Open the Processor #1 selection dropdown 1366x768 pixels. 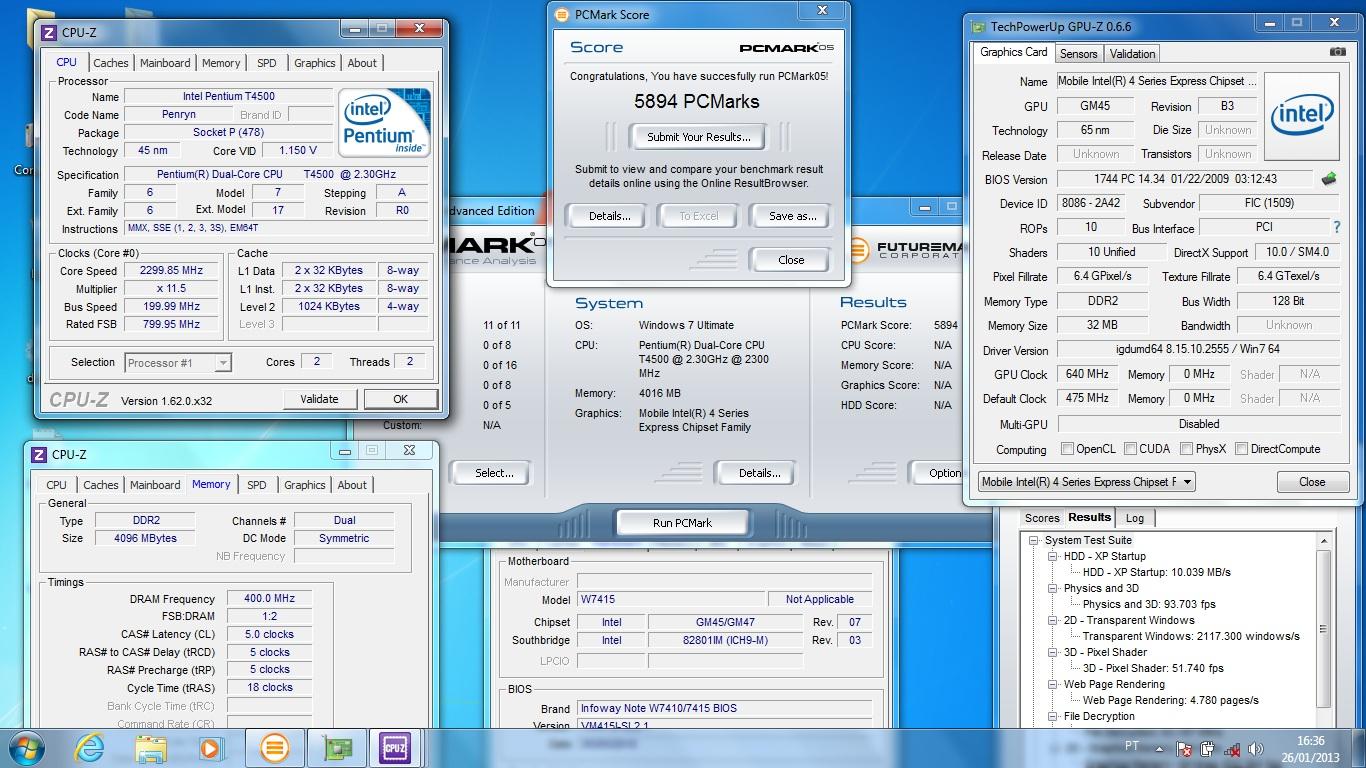tap(178, 363)
